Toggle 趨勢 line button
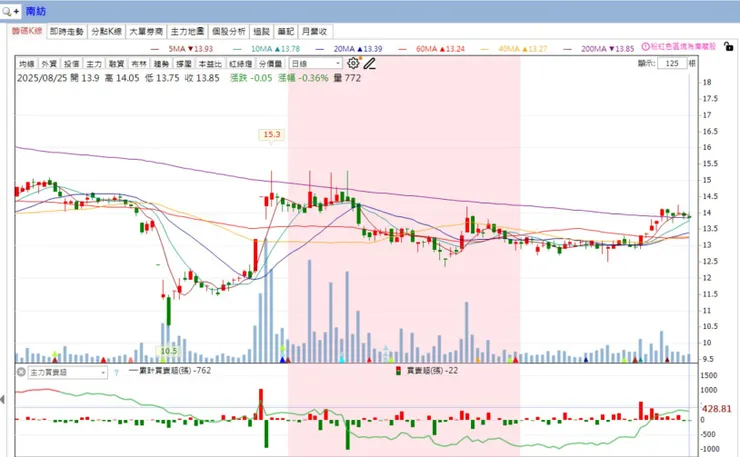This screenshot has height=457, width=740. point(161,64)
